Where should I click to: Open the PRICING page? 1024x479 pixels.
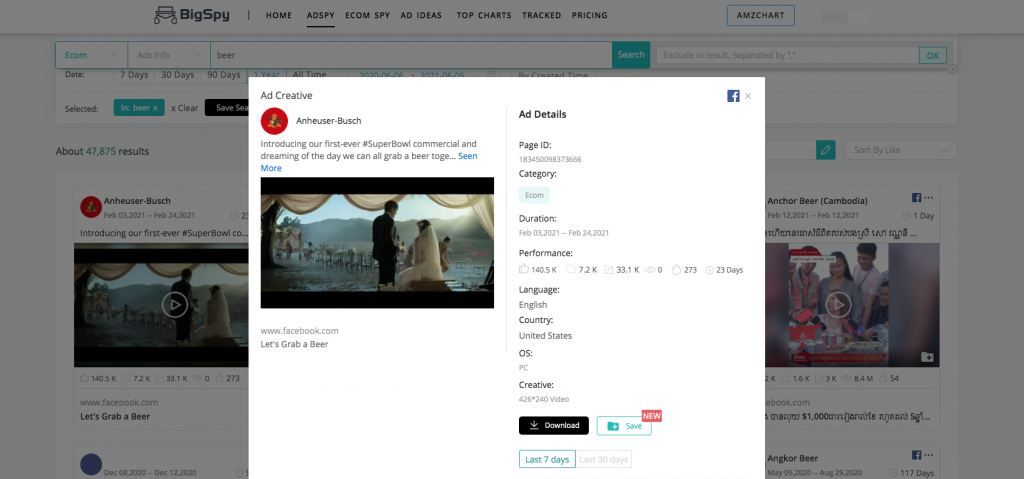[x=589, y=15]
